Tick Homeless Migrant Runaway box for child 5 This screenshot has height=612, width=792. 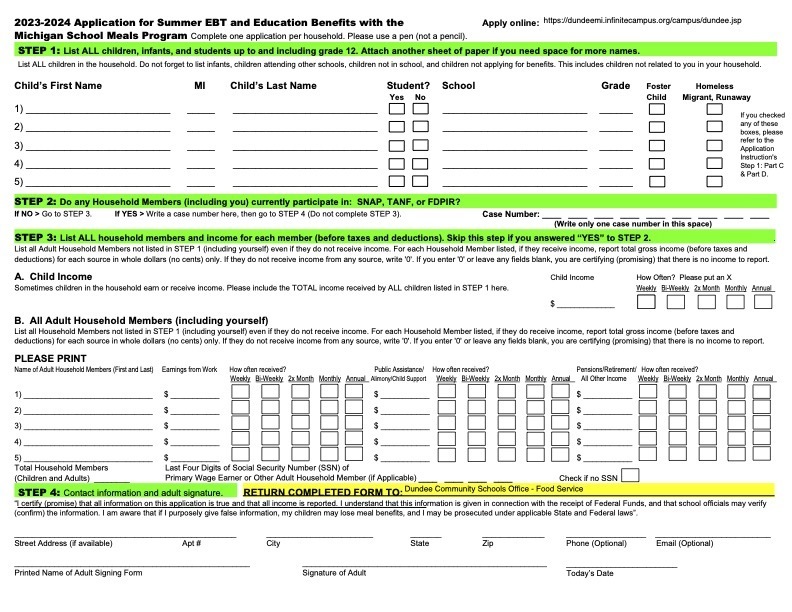(714, 181)
